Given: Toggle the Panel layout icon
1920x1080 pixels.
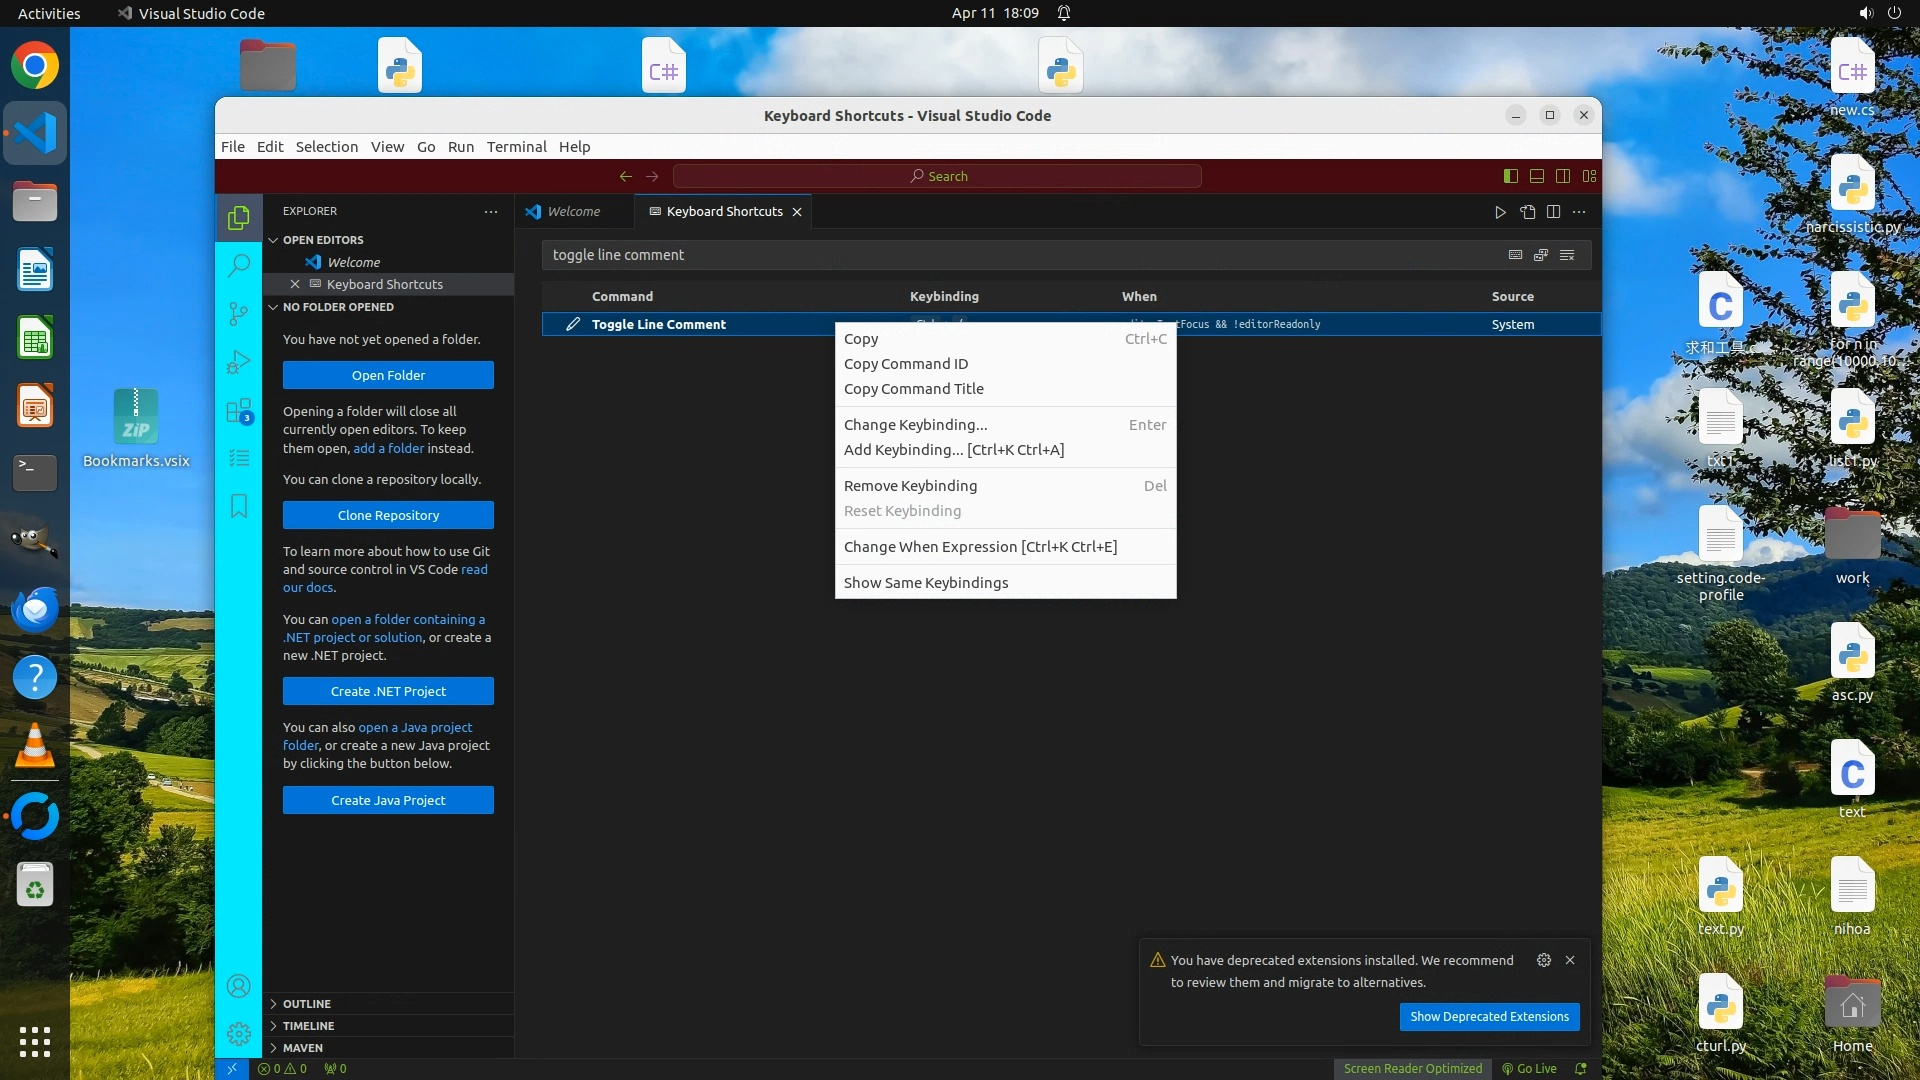Looking at the screenshot, I should (x=1537, y=176).
